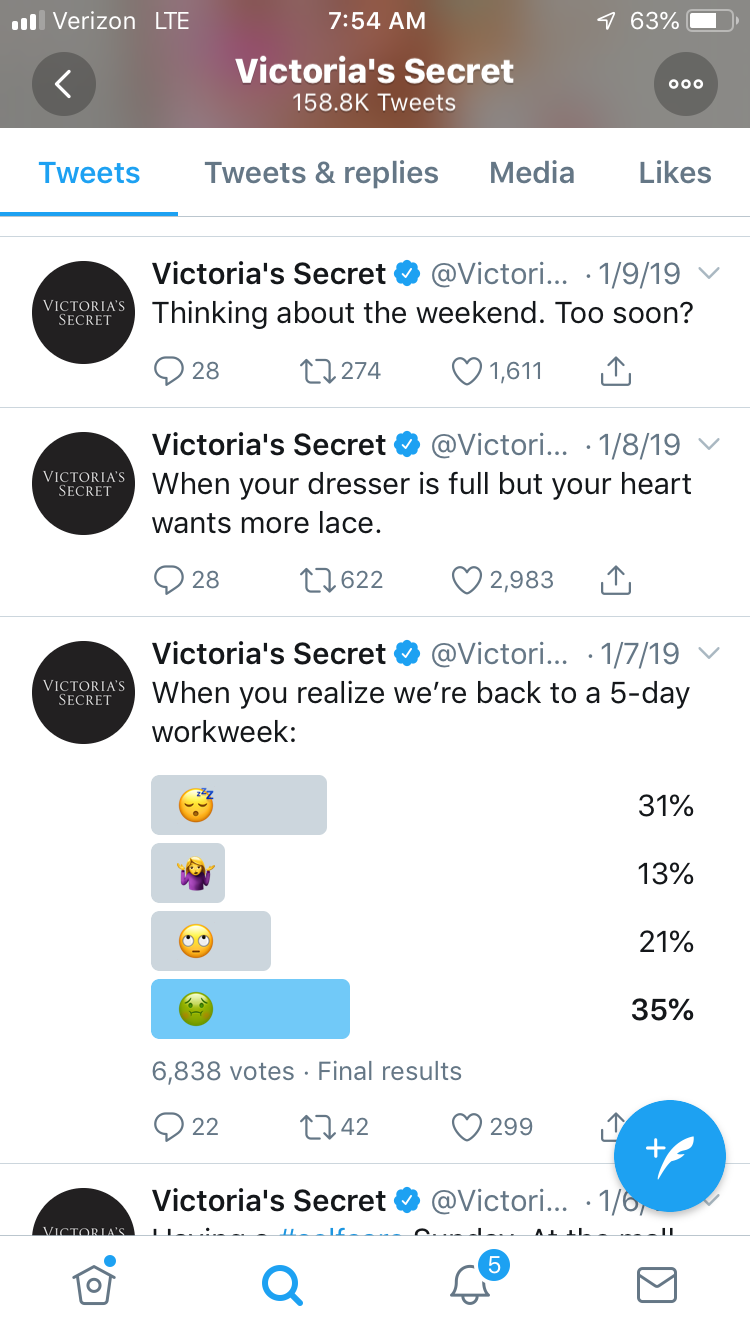Viewport: 750px width, 1334px height.
Task: Like the 5-day workweek poll tweet
Action: (467, 1127)
